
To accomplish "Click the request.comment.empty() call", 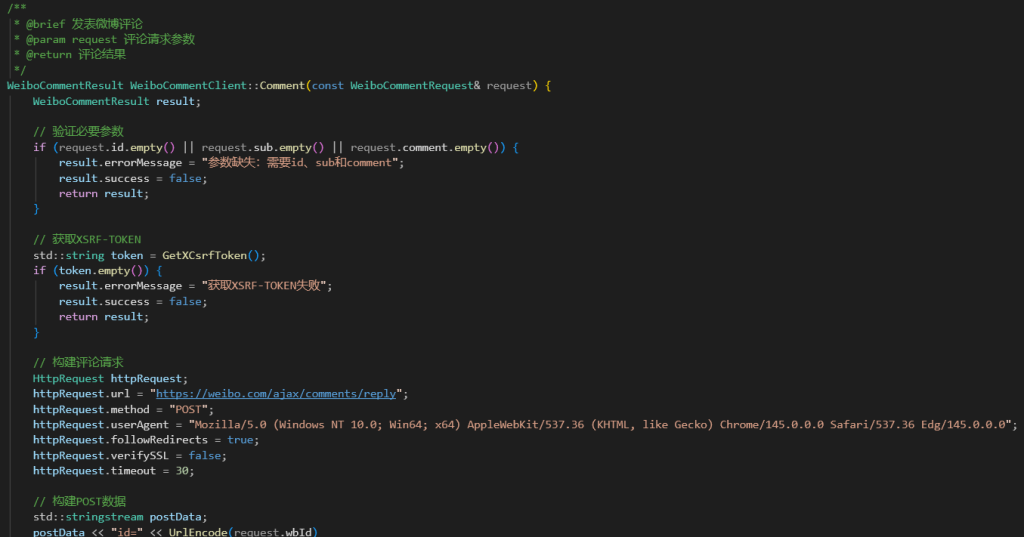I will pyautogui.click(x=428, y=147).
